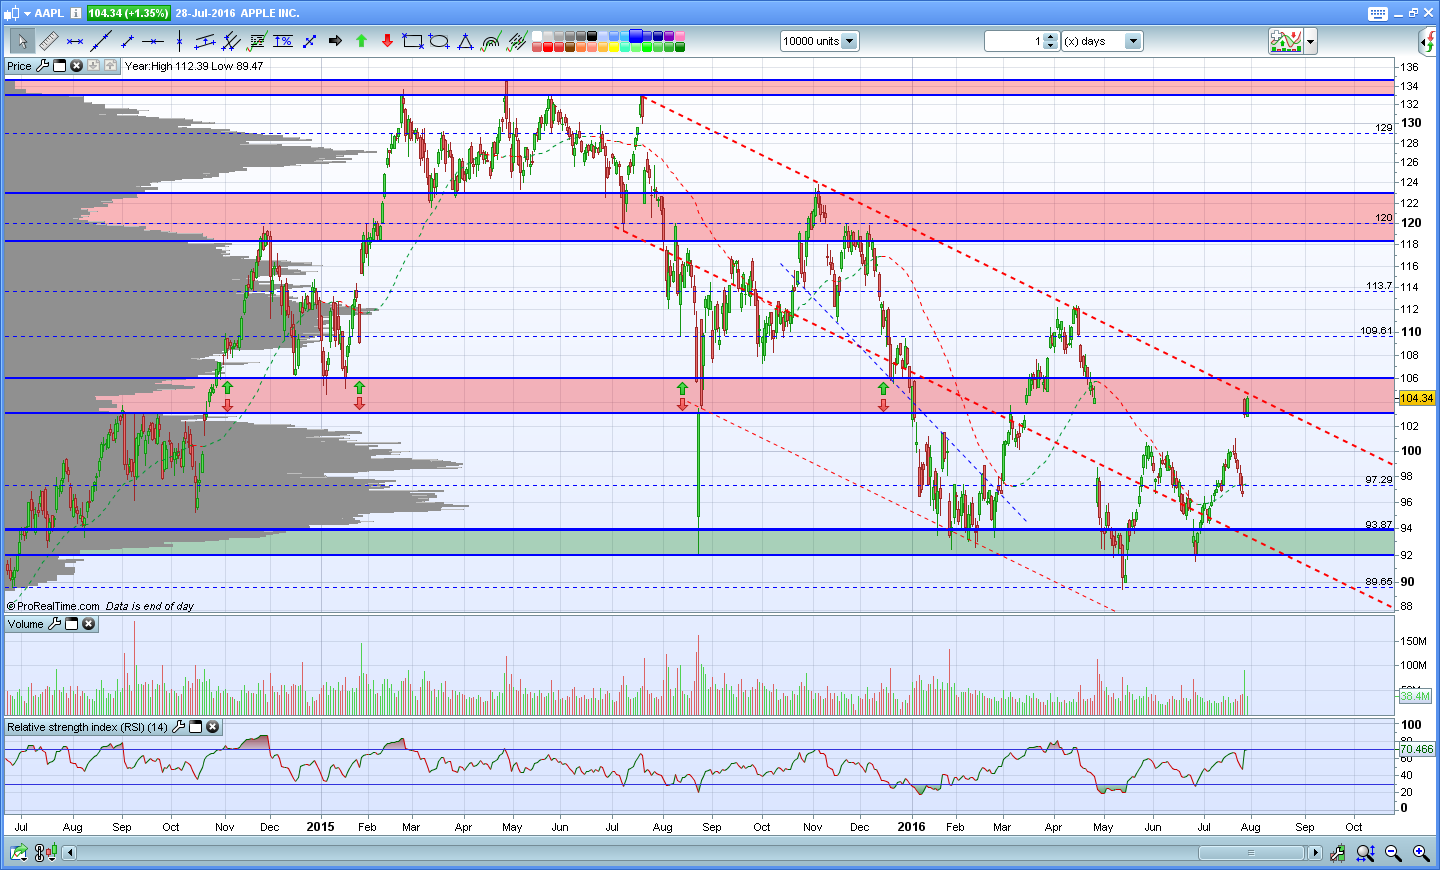The height and width of the screenshot is (870, 1440).
Task: Click the add indicator chart button
Action: tap(1286, 41)
